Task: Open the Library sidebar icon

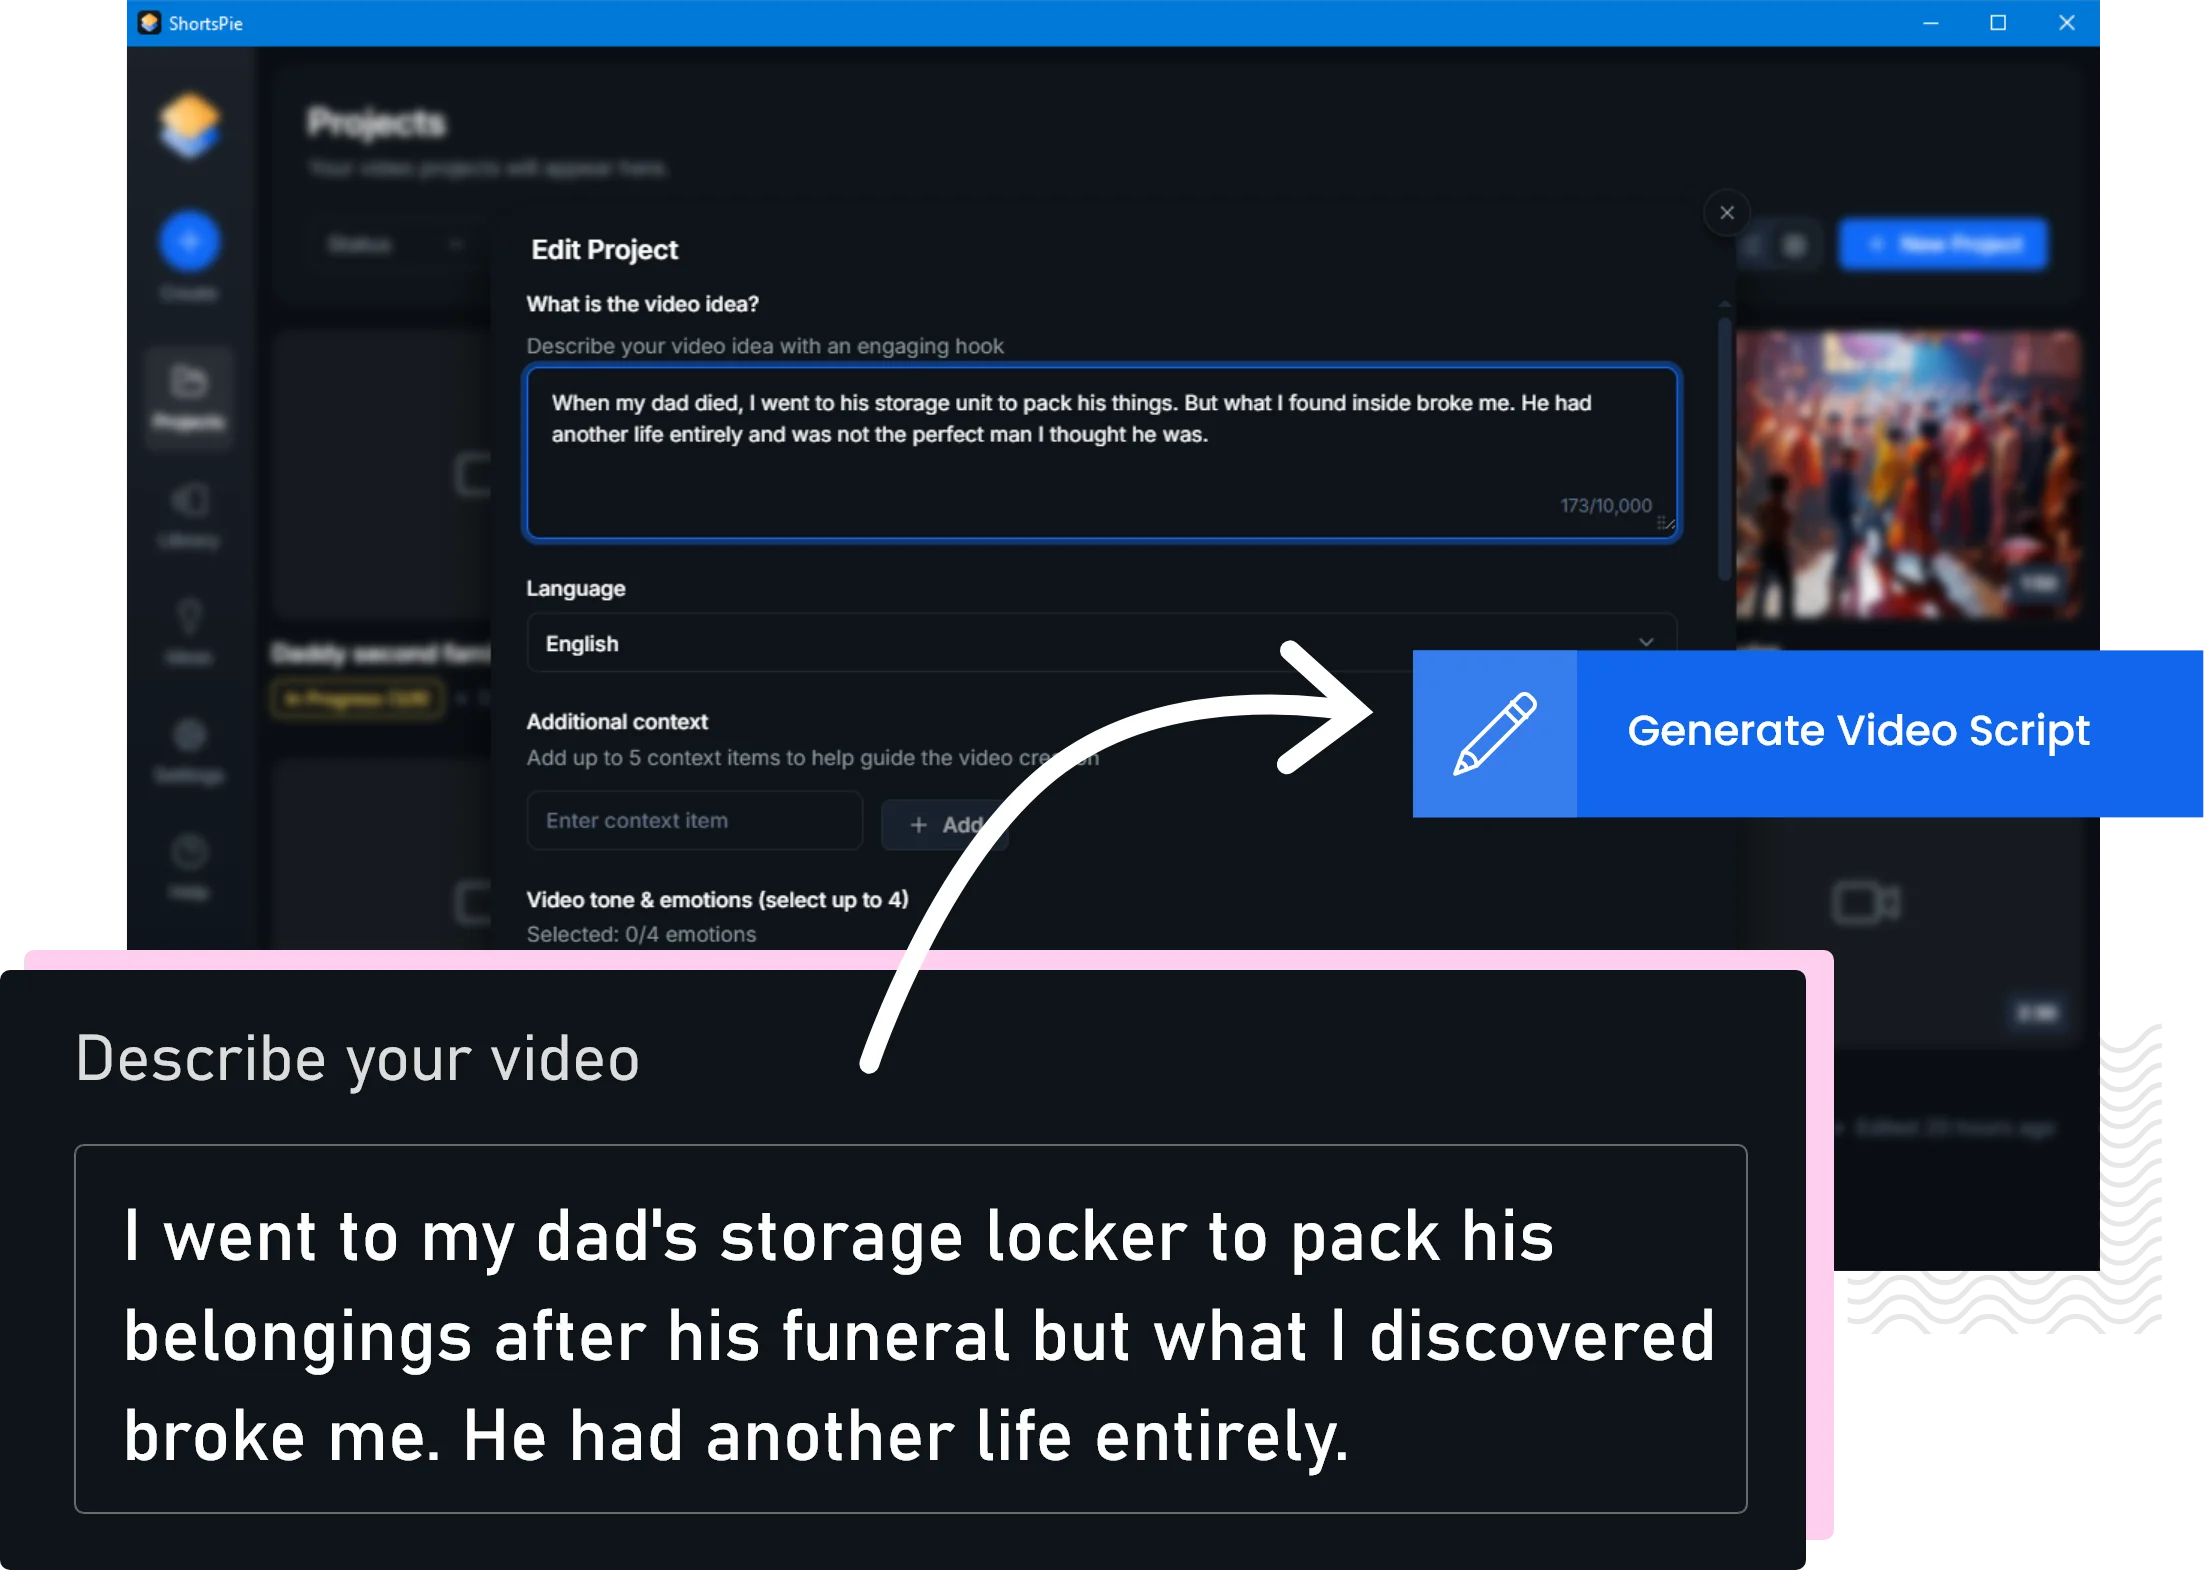Action: [x=189, y=500]
